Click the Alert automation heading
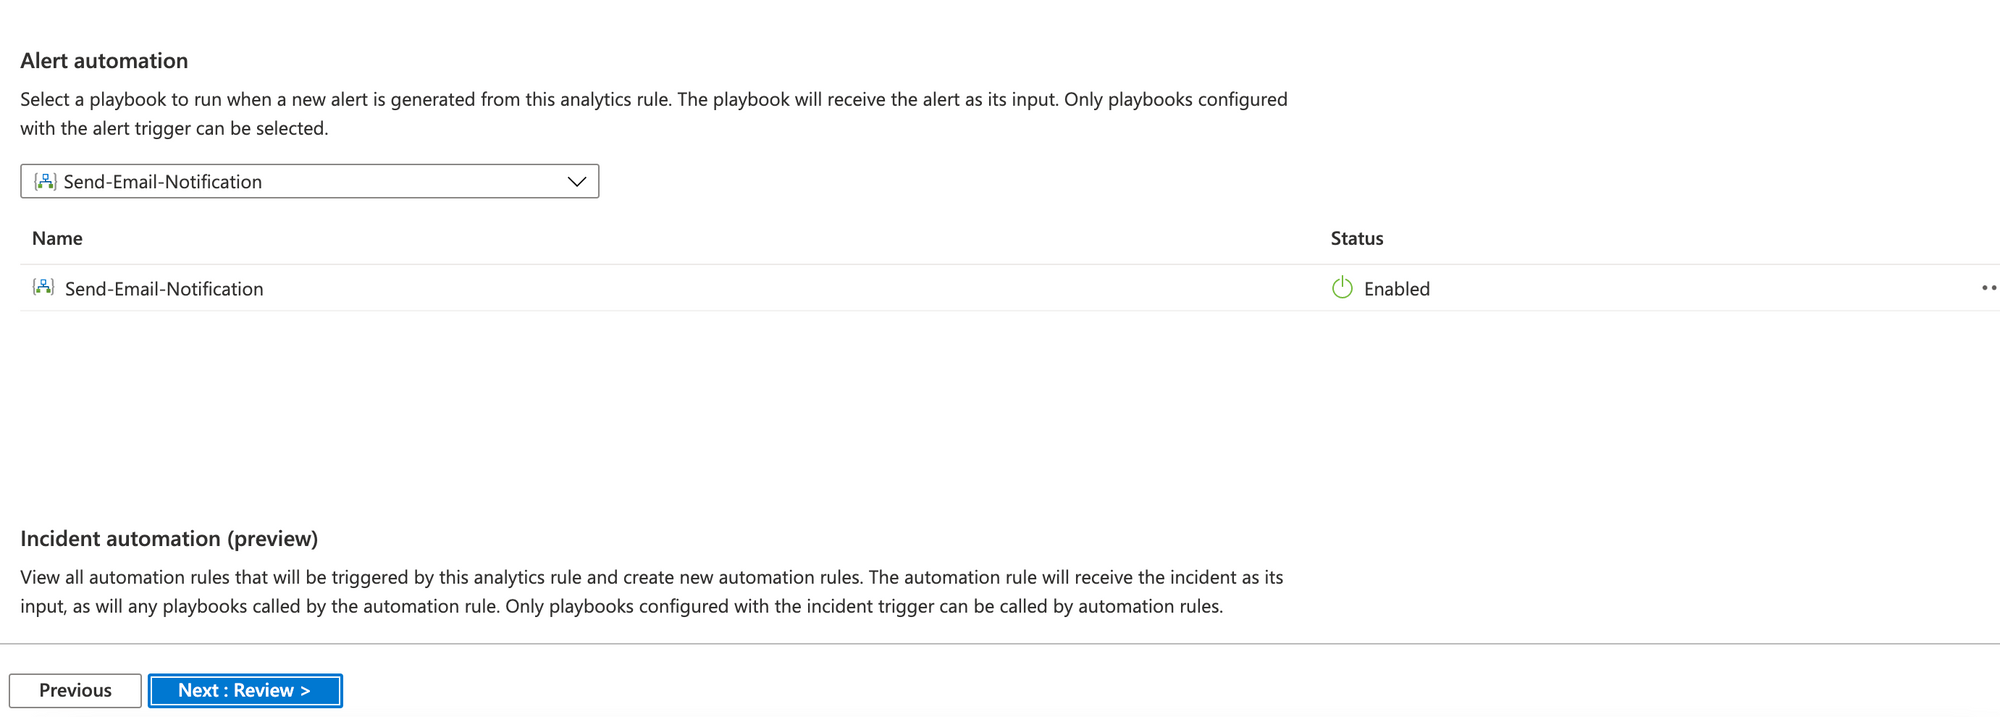This screenshot has width=2000, height=717. point(104,60)
